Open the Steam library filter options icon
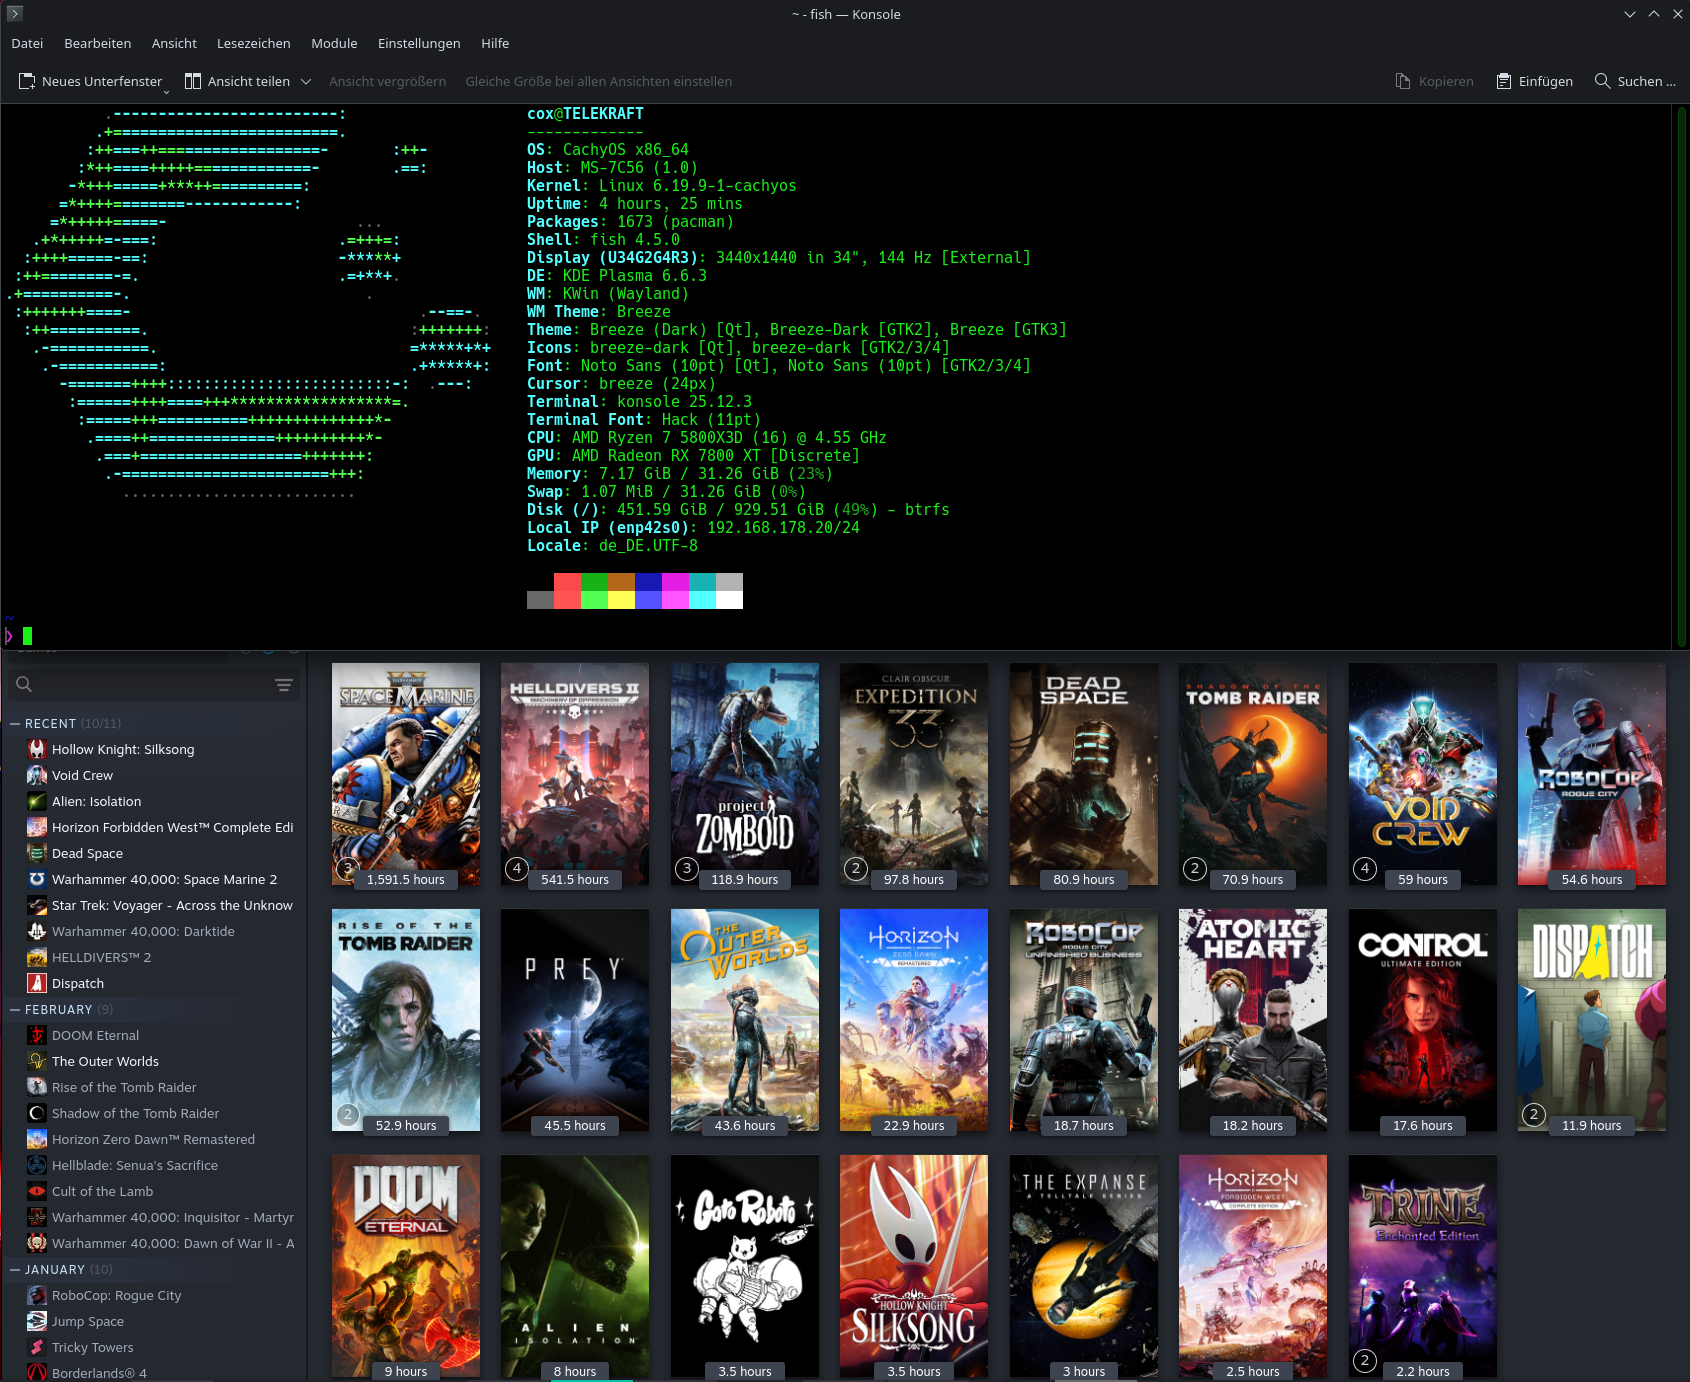 coord(284,684)
